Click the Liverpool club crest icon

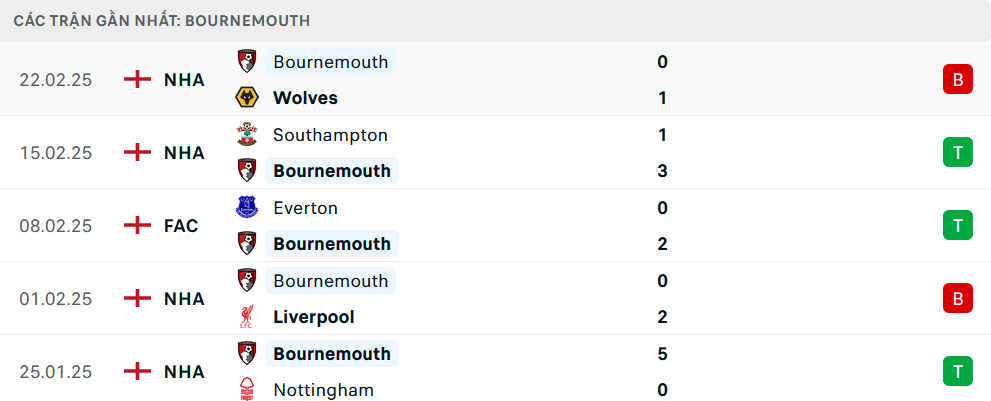point(246,317)
